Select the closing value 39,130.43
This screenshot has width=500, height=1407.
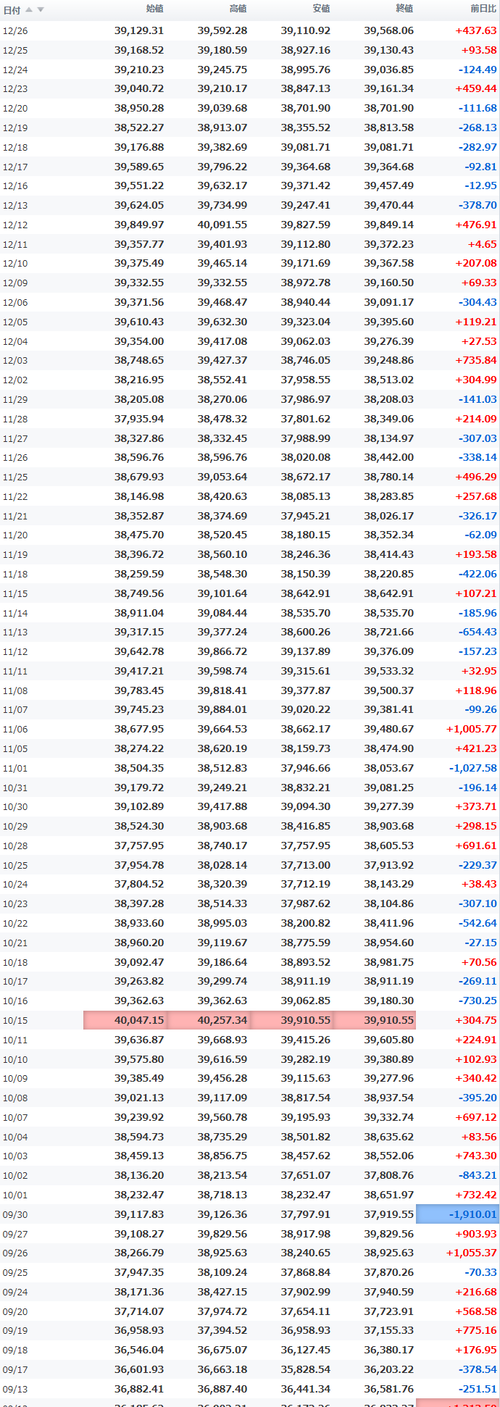pos(388,49)
